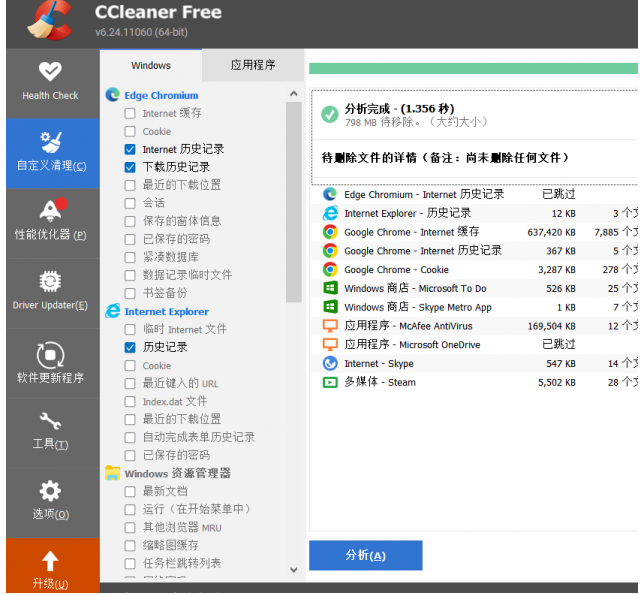This screenshot has height=595, width=640.
Task: Enable 缩略图缓存 checkbox
Action: point(130,546)
